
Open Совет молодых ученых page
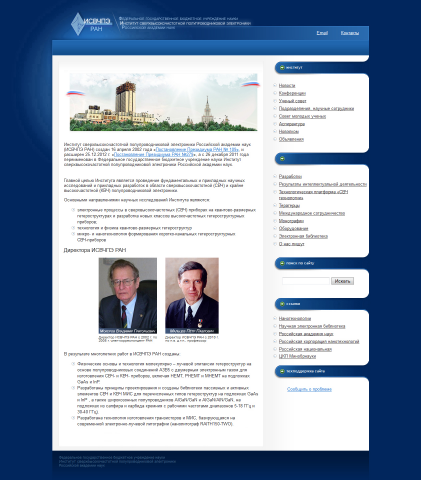(x=302, y=116)
